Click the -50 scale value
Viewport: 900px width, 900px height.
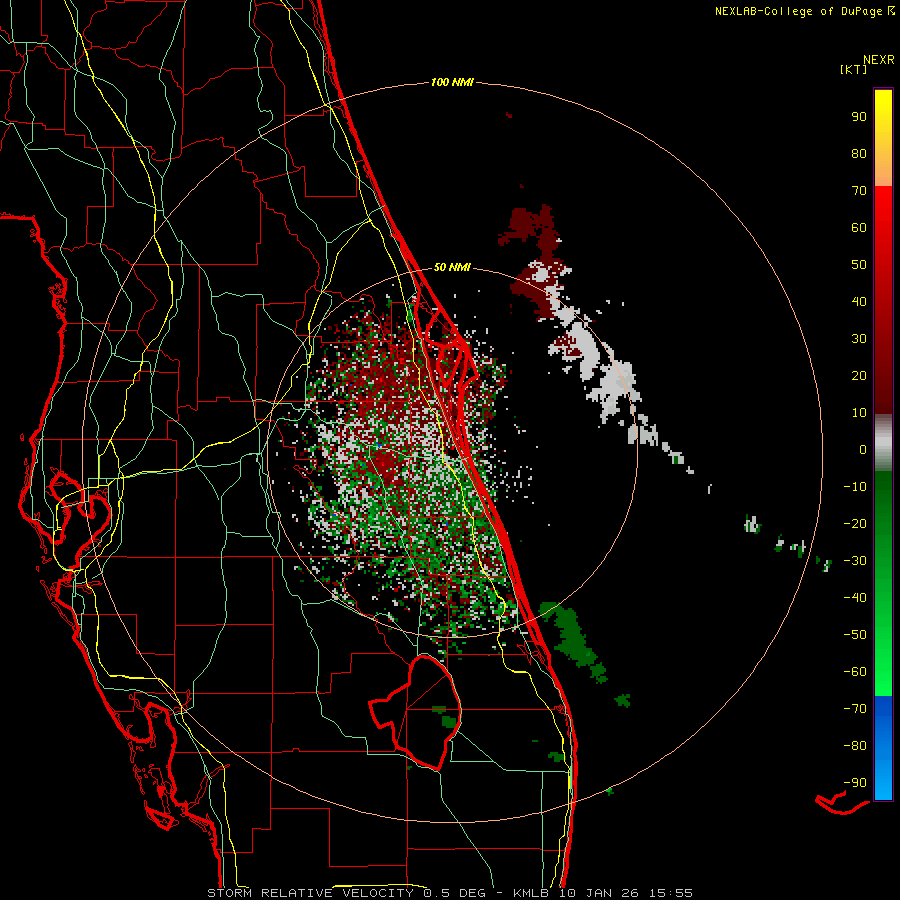pyautogui.click(x=855, y=635)
